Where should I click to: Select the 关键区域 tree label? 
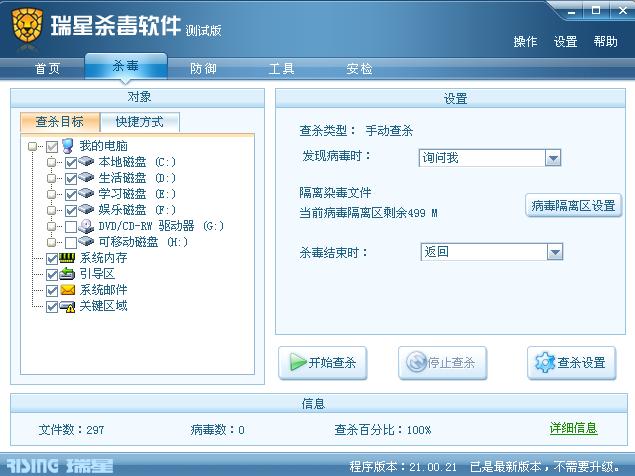pyautogui.click(x=104, y=306)
